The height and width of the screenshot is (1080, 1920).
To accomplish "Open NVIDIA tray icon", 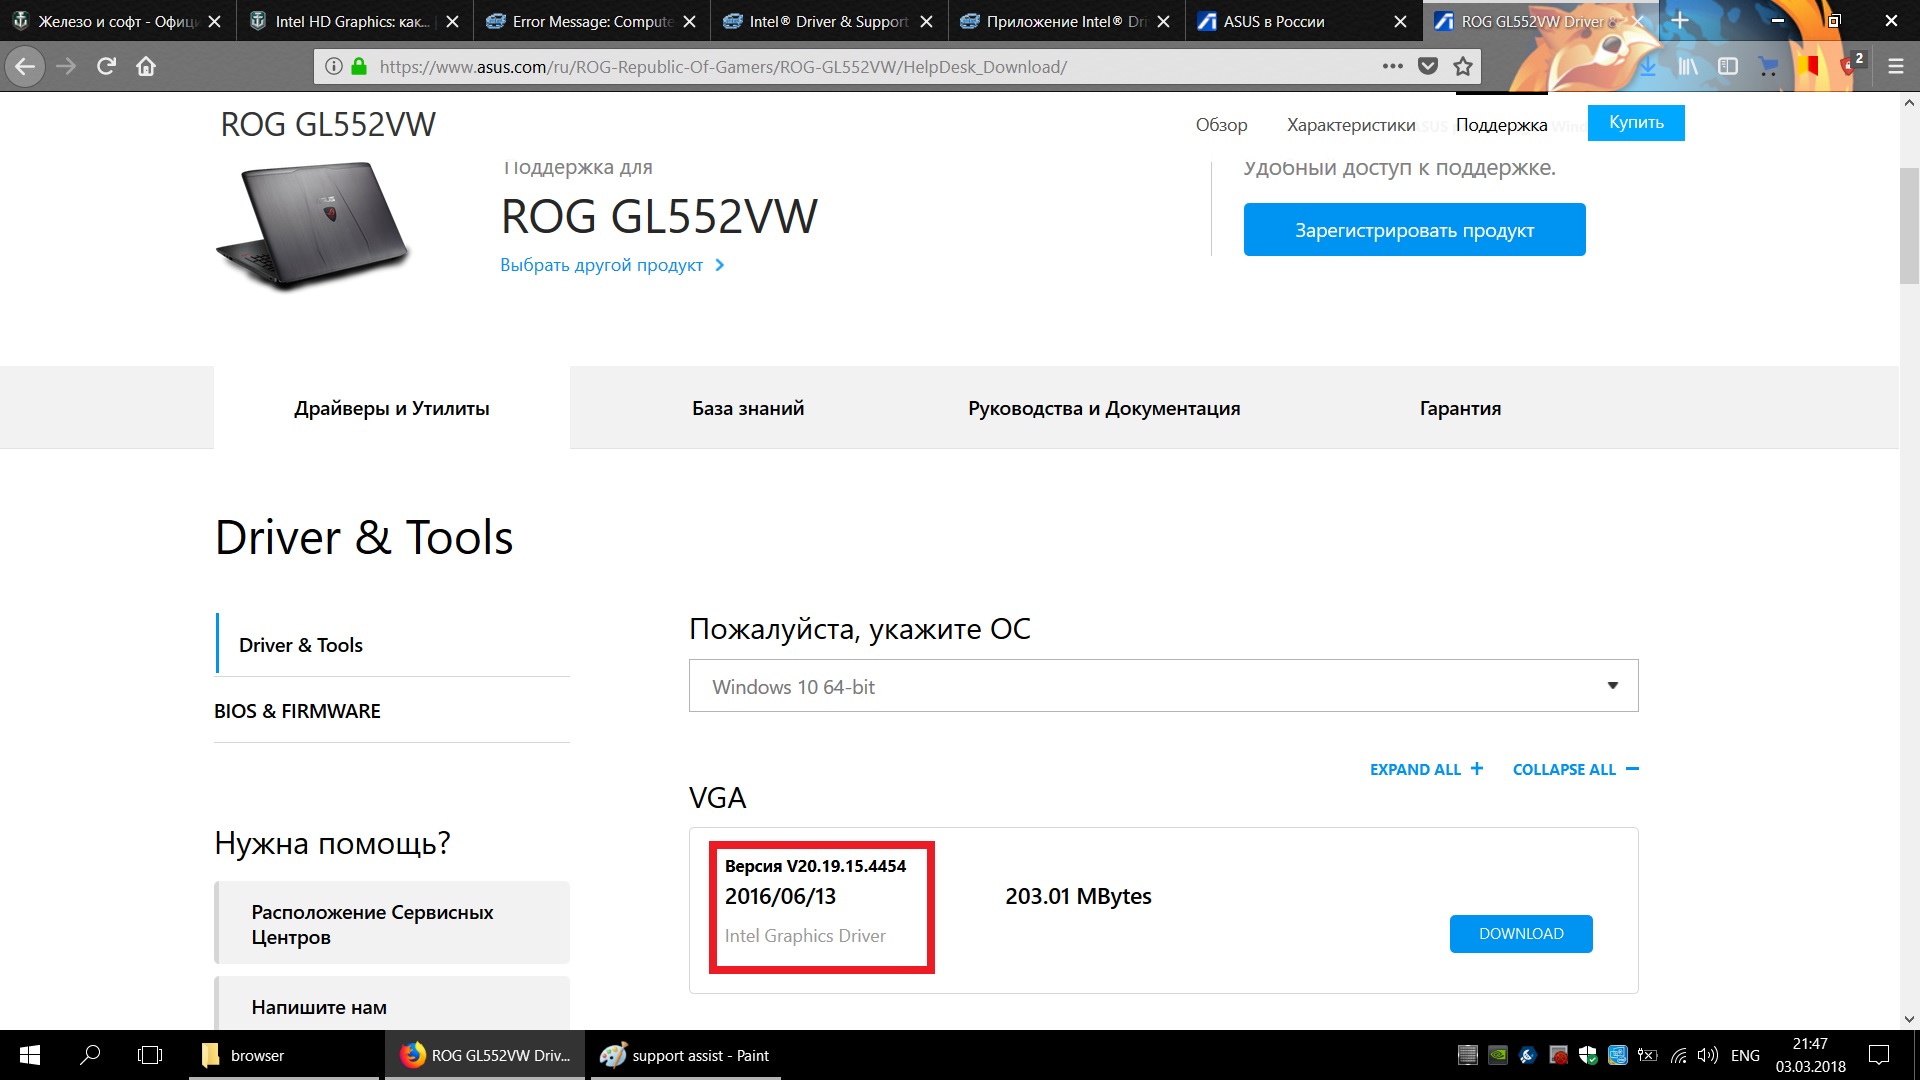I will click(x=1498, y=1055).
